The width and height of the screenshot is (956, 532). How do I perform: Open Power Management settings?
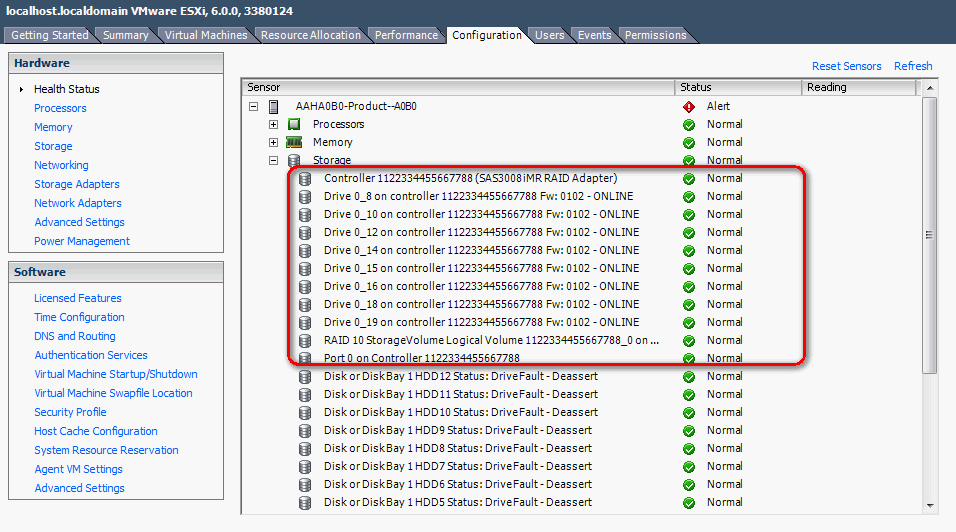coord(82,241)
